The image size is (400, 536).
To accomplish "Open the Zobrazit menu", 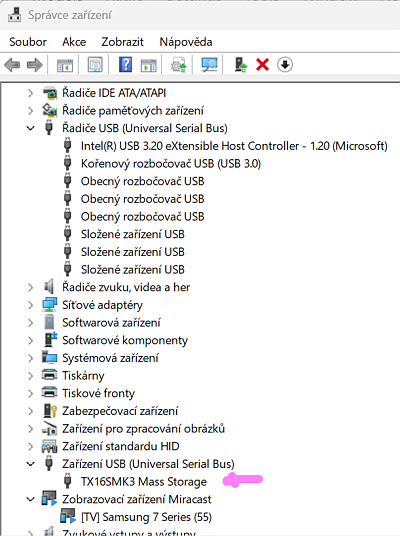I will 122,42.
